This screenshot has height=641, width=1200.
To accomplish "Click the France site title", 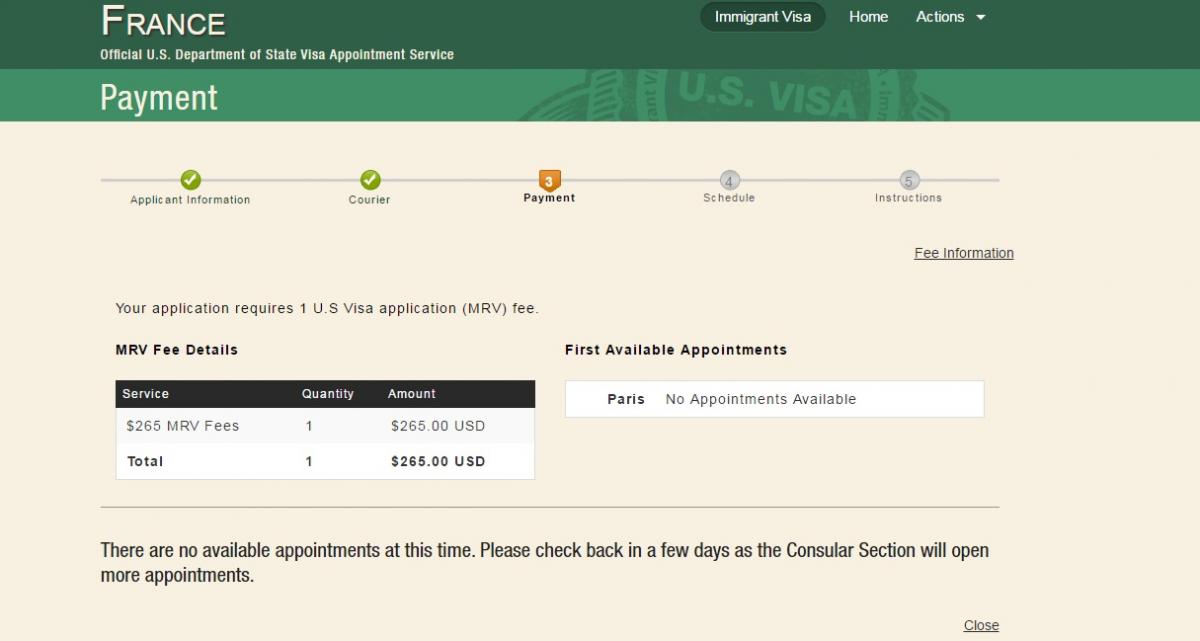I will coord(163,21).
